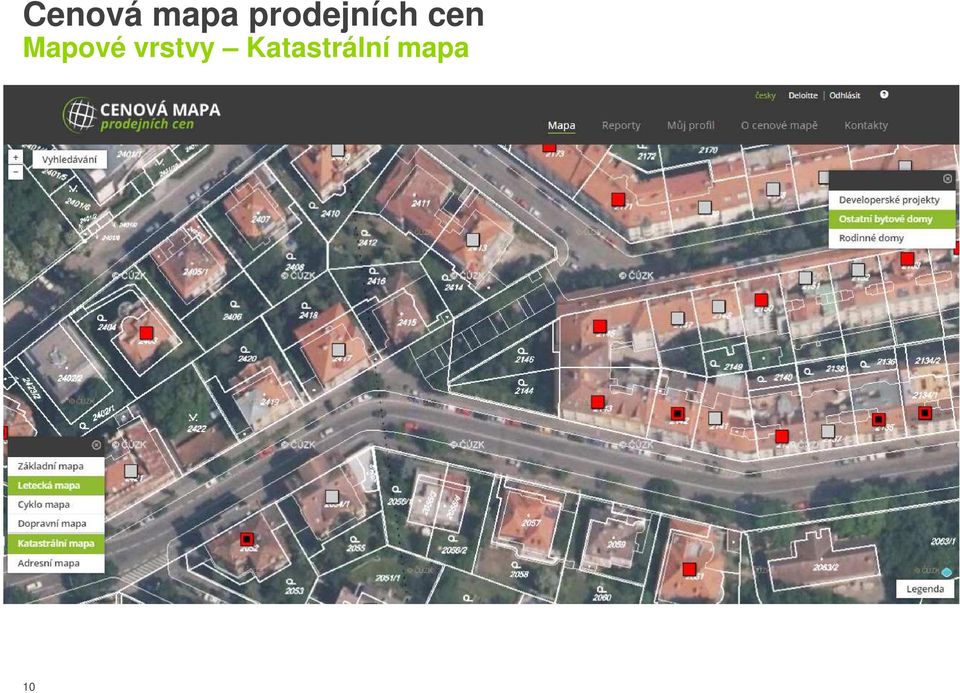
Task: Select red-black marker on building 2052
Action: [x=247, y=539]
